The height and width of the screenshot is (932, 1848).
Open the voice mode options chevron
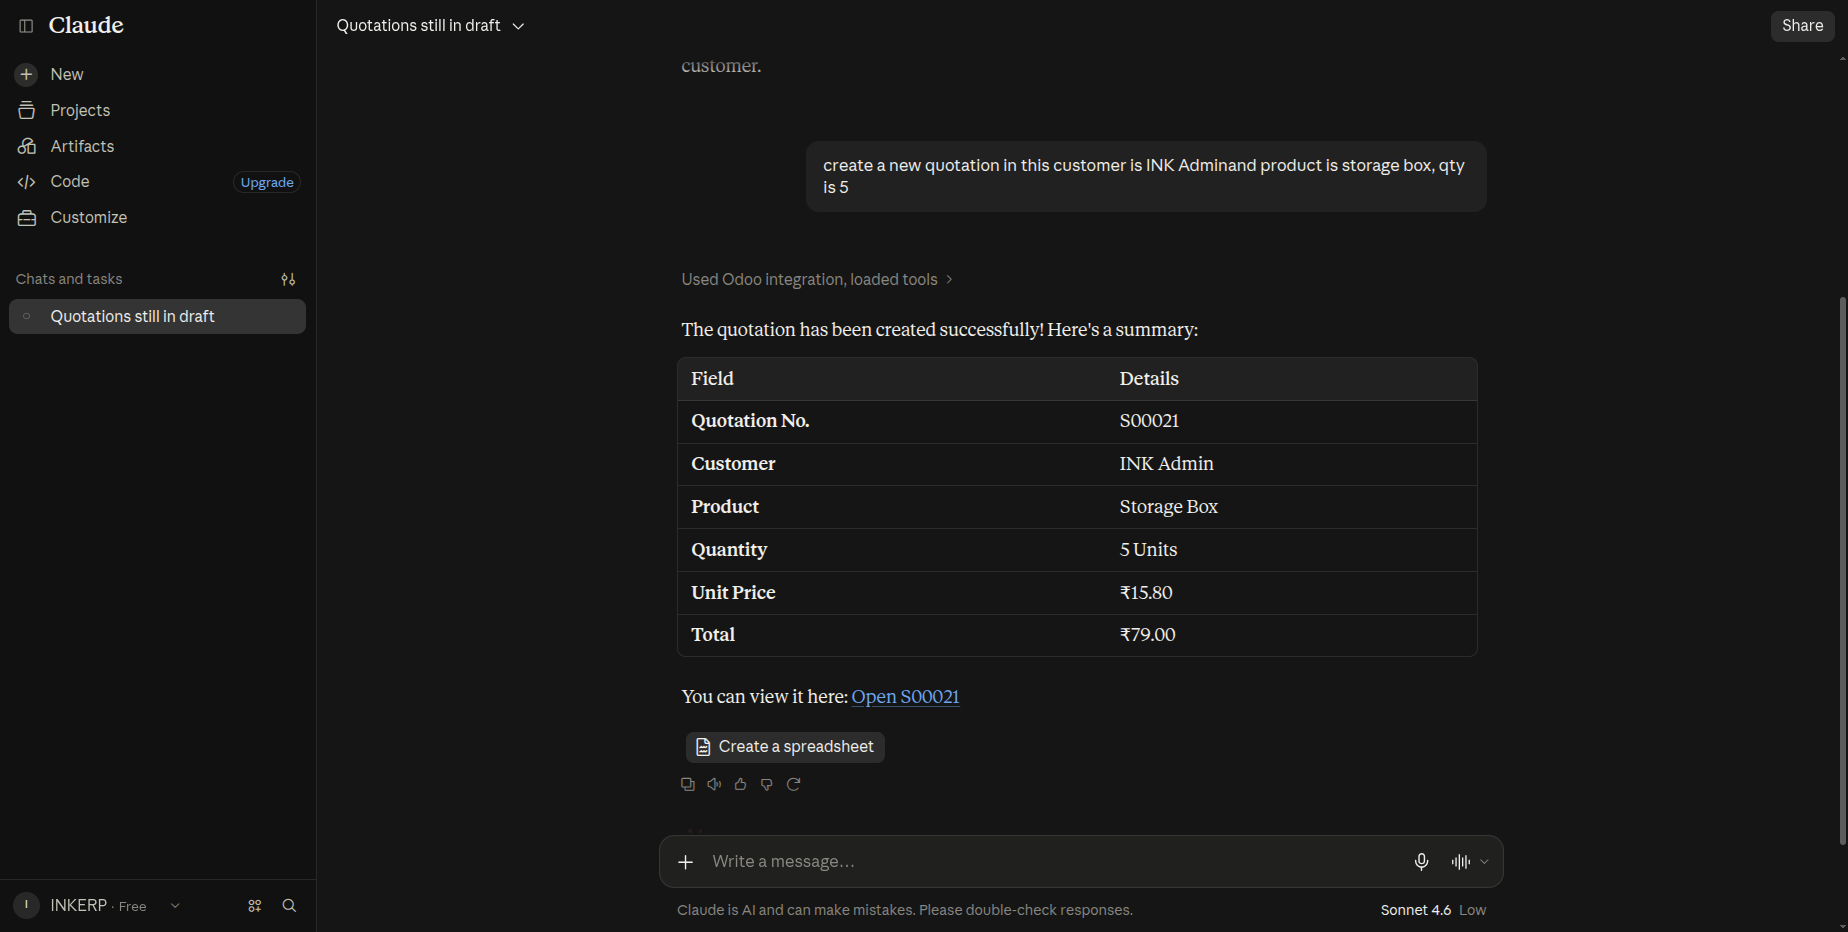pyautogui.click(x=1484, y=862)
